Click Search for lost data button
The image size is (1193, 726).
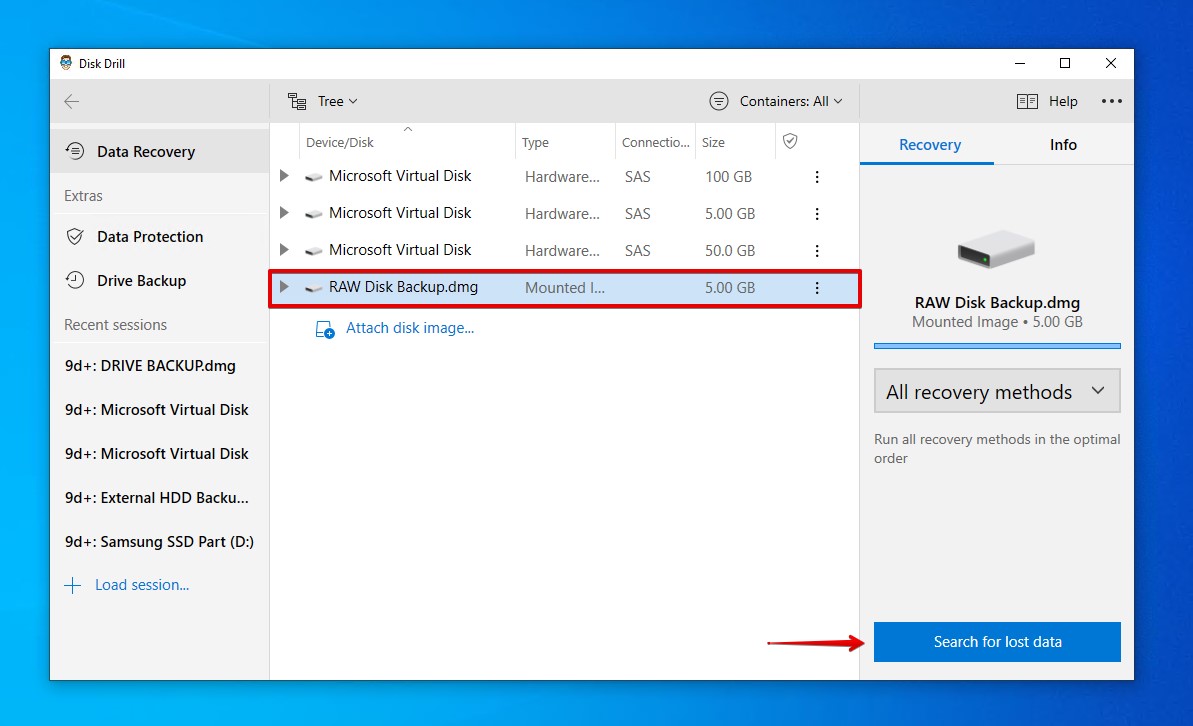997,642
